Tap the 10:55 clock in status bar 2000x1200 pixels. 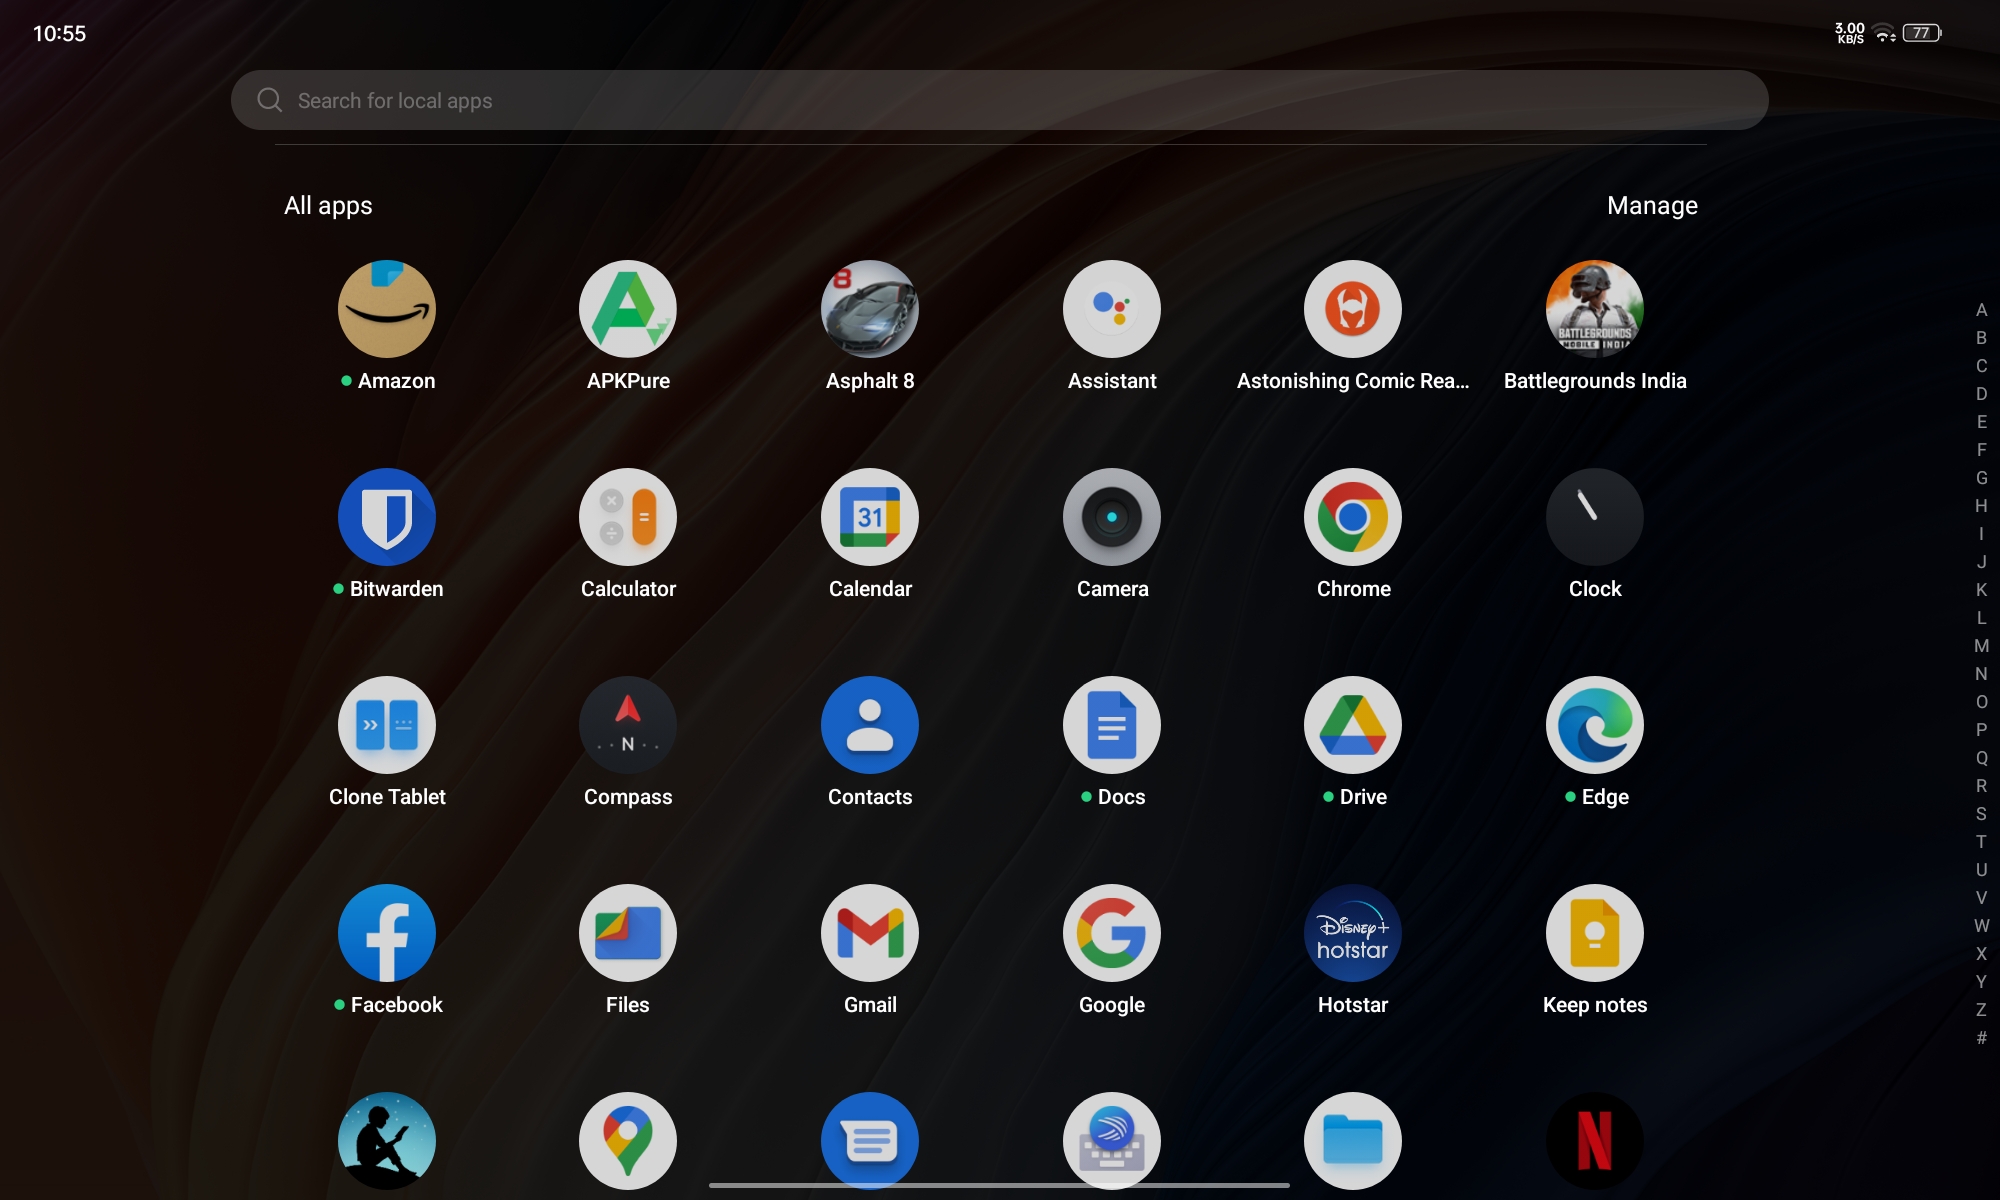[59, 33]
